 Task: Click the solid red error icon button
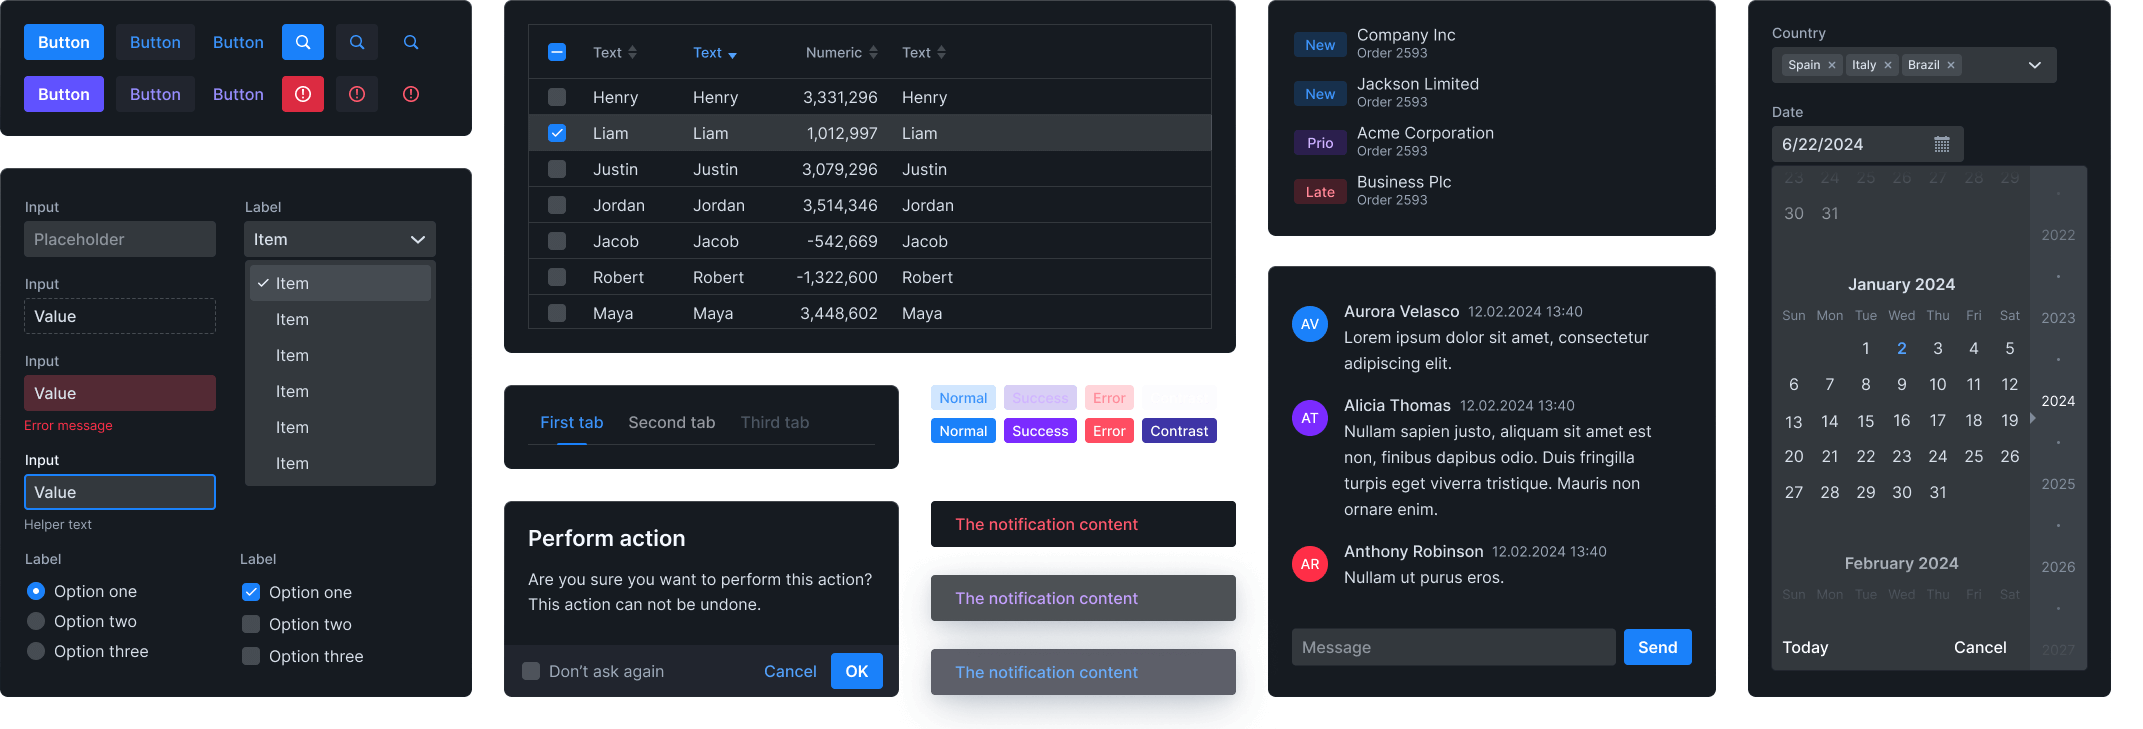pyautogui.click(x=303, y=94)
